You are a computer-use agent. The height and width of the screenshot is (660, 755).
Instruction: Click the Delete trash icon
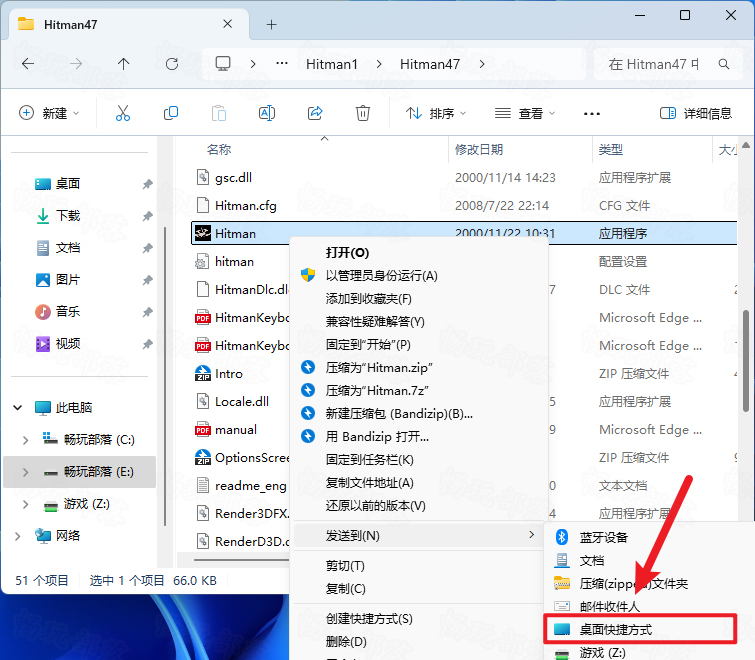[x=363, y=114]
